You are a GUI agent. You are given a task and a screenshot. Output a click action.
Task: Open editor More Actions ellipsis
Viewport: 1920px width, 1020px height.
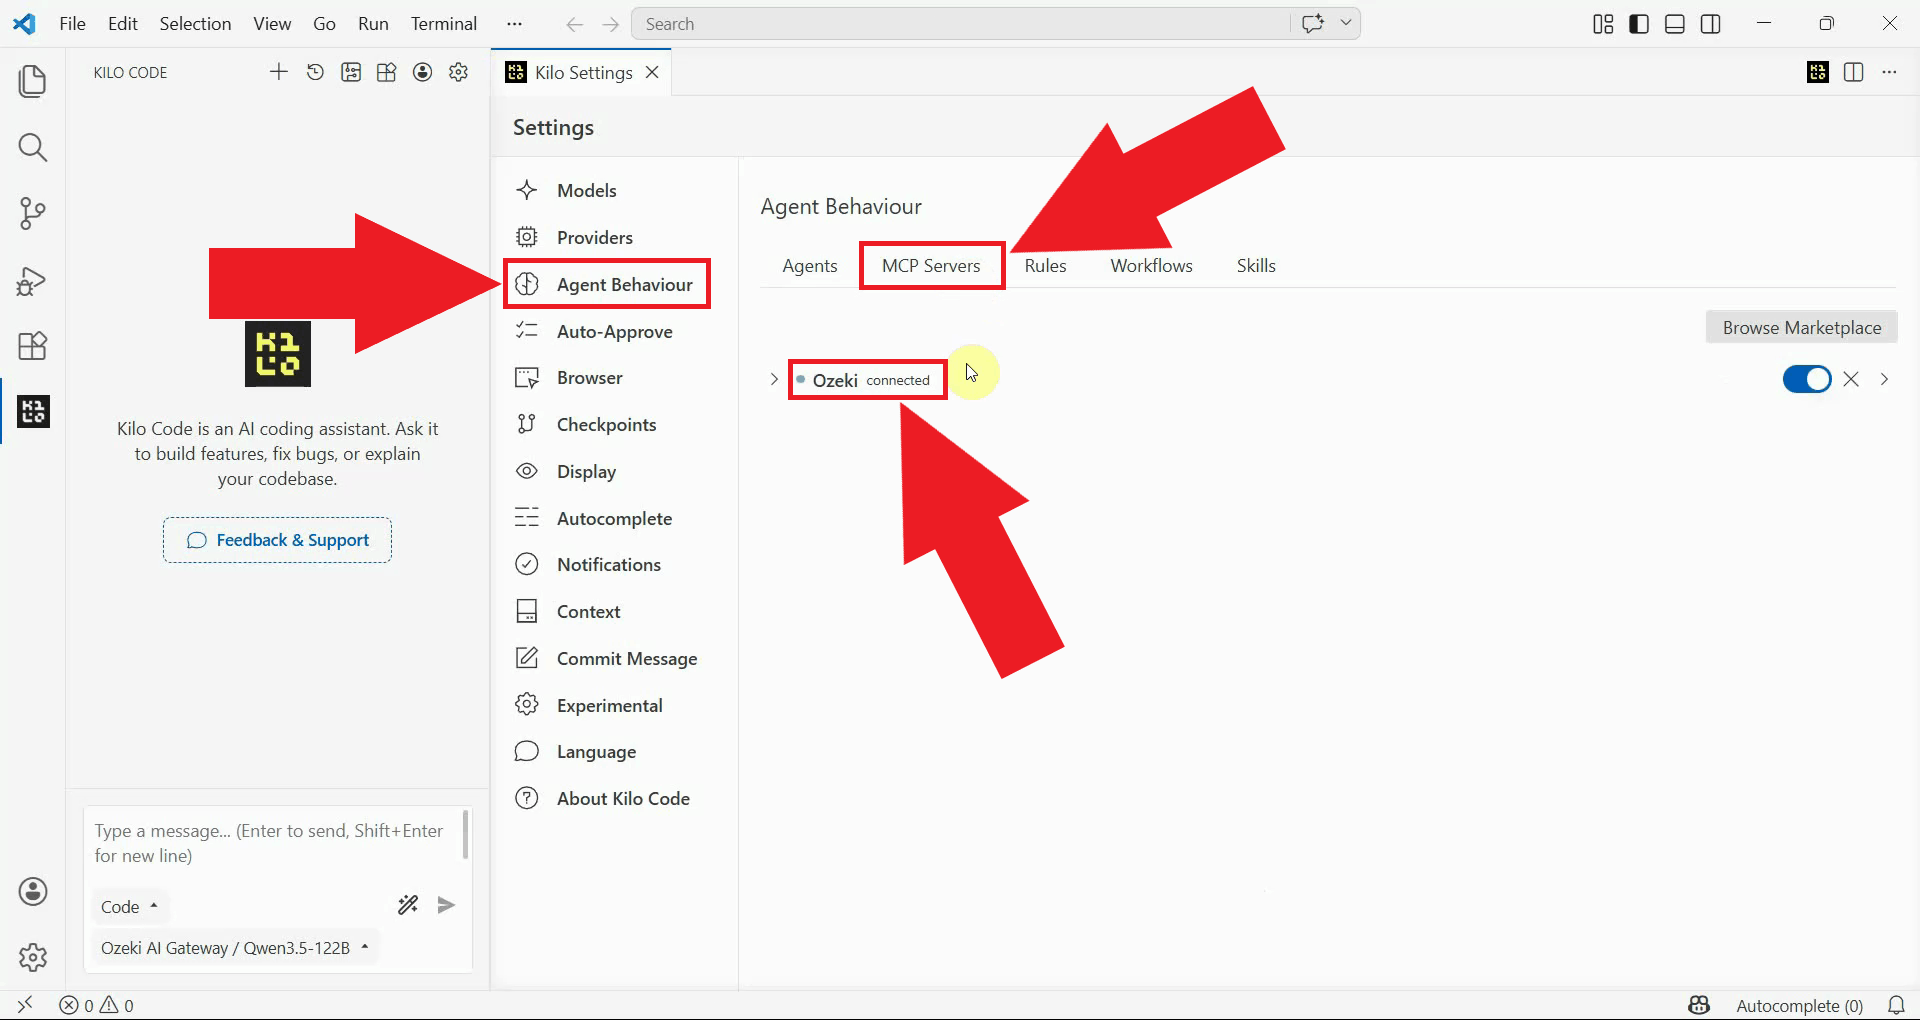pyautogui.click(x=1889, y=72)
